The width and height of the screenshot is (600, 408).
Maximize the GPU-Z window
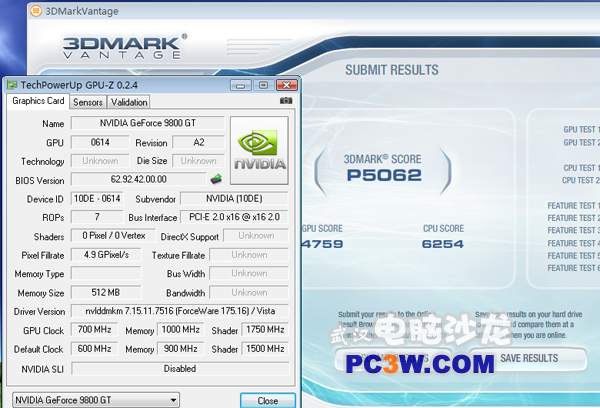[x=263, y=85]
